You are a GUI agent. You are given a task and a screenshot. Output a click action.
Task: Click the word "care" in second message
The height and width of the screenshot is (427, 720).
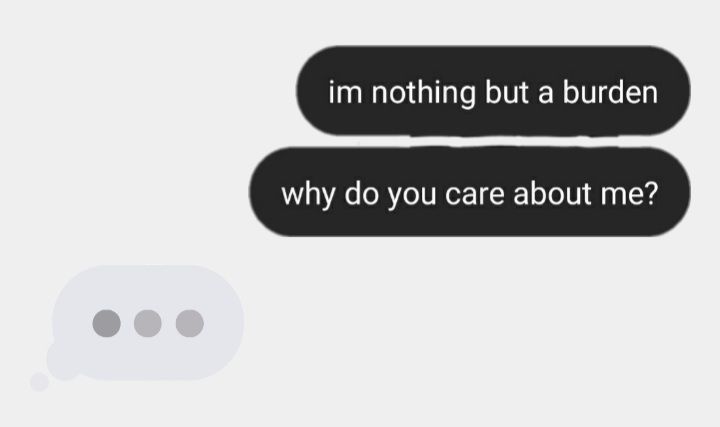point(474,195)
